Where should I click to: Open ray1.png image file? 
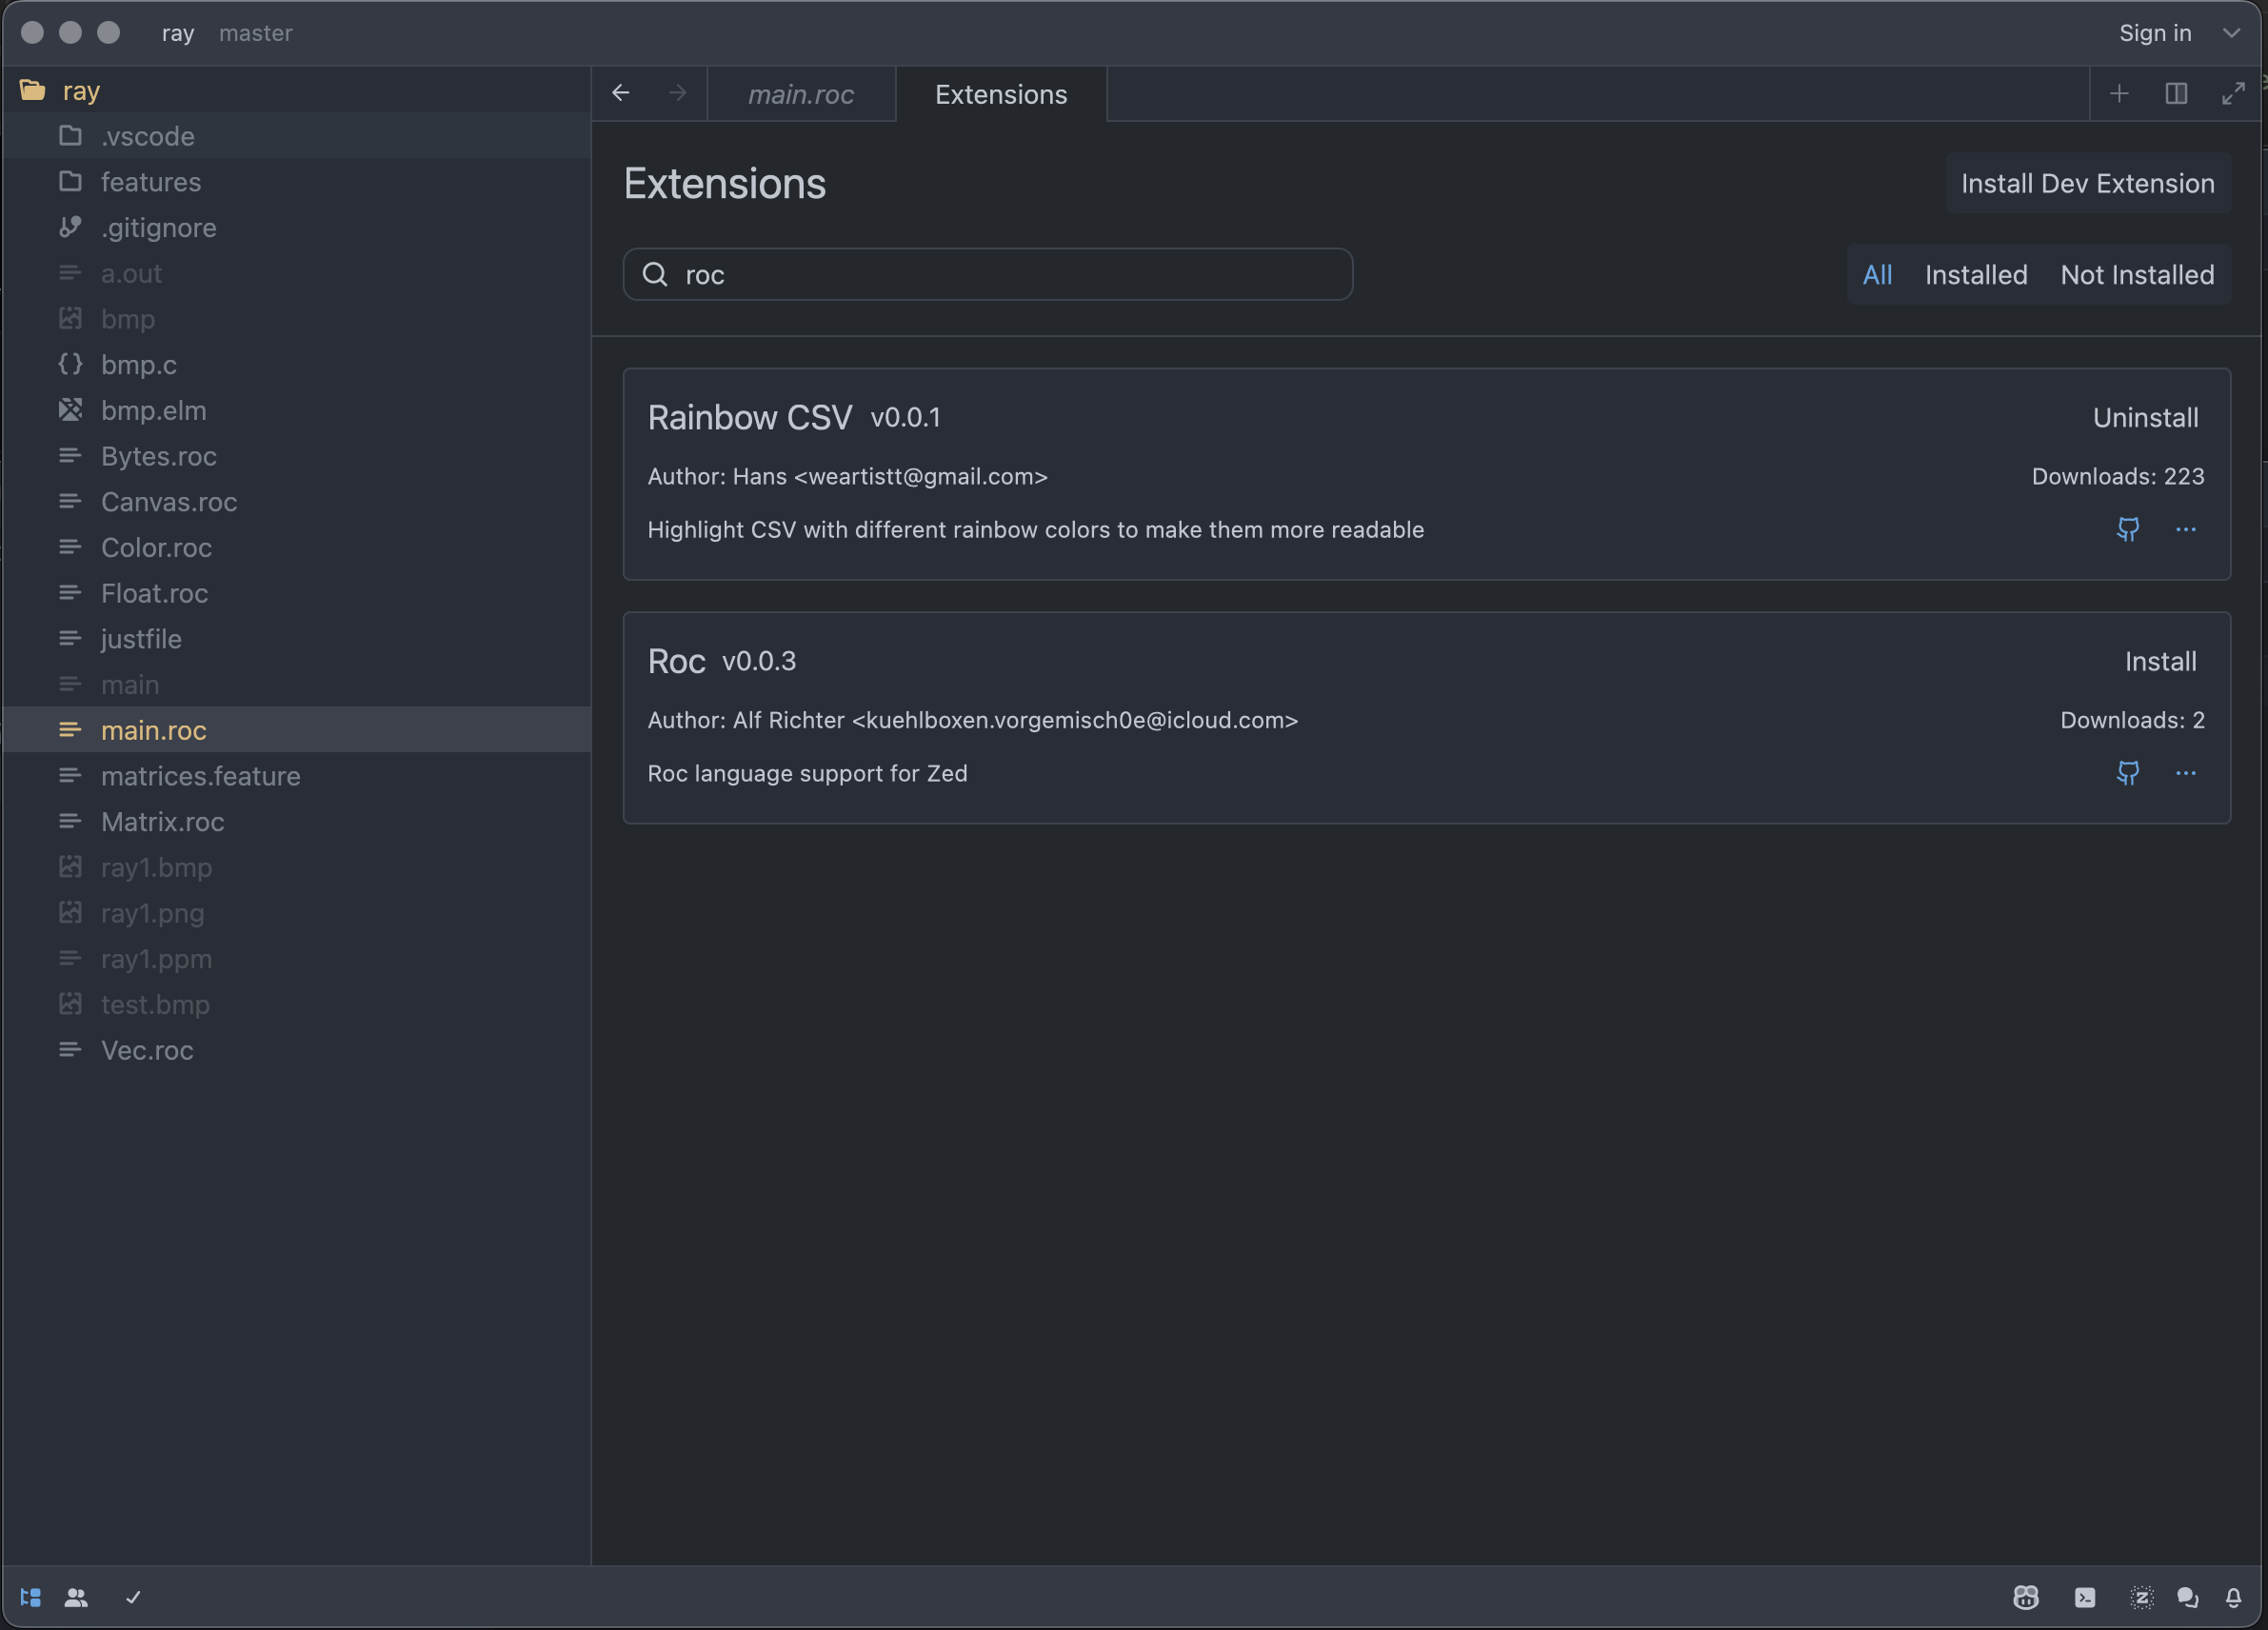[x=296, y=913]
